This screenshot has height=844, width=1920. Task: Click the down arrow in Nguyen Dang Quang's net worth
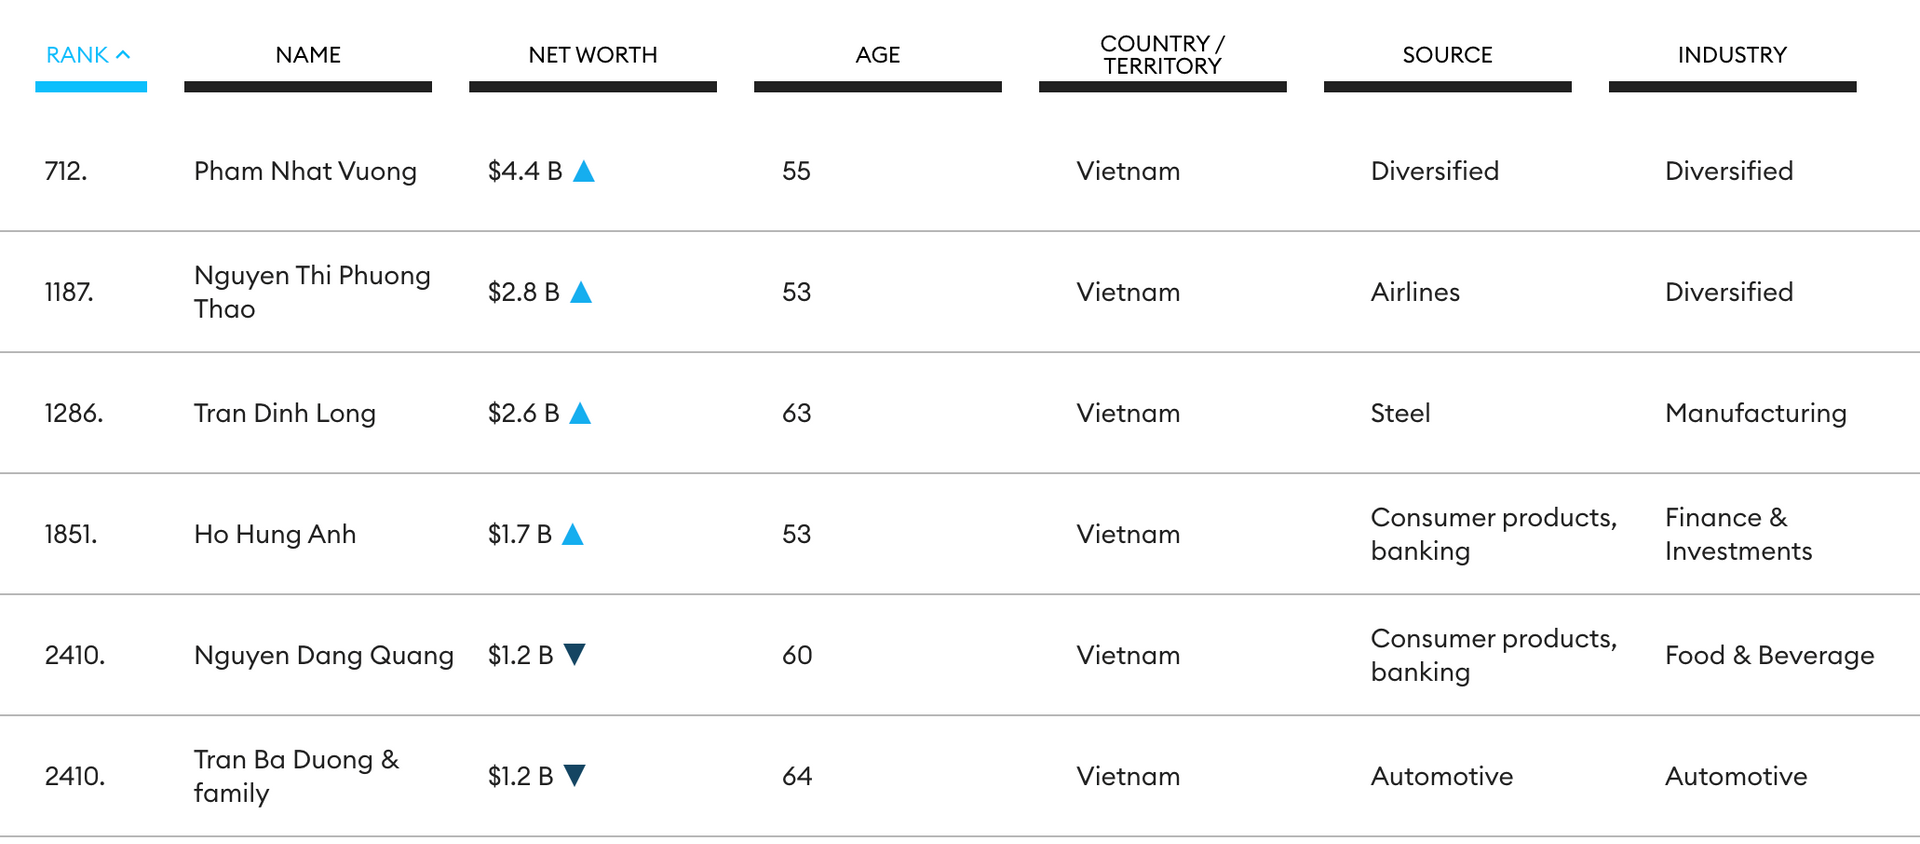574,655
